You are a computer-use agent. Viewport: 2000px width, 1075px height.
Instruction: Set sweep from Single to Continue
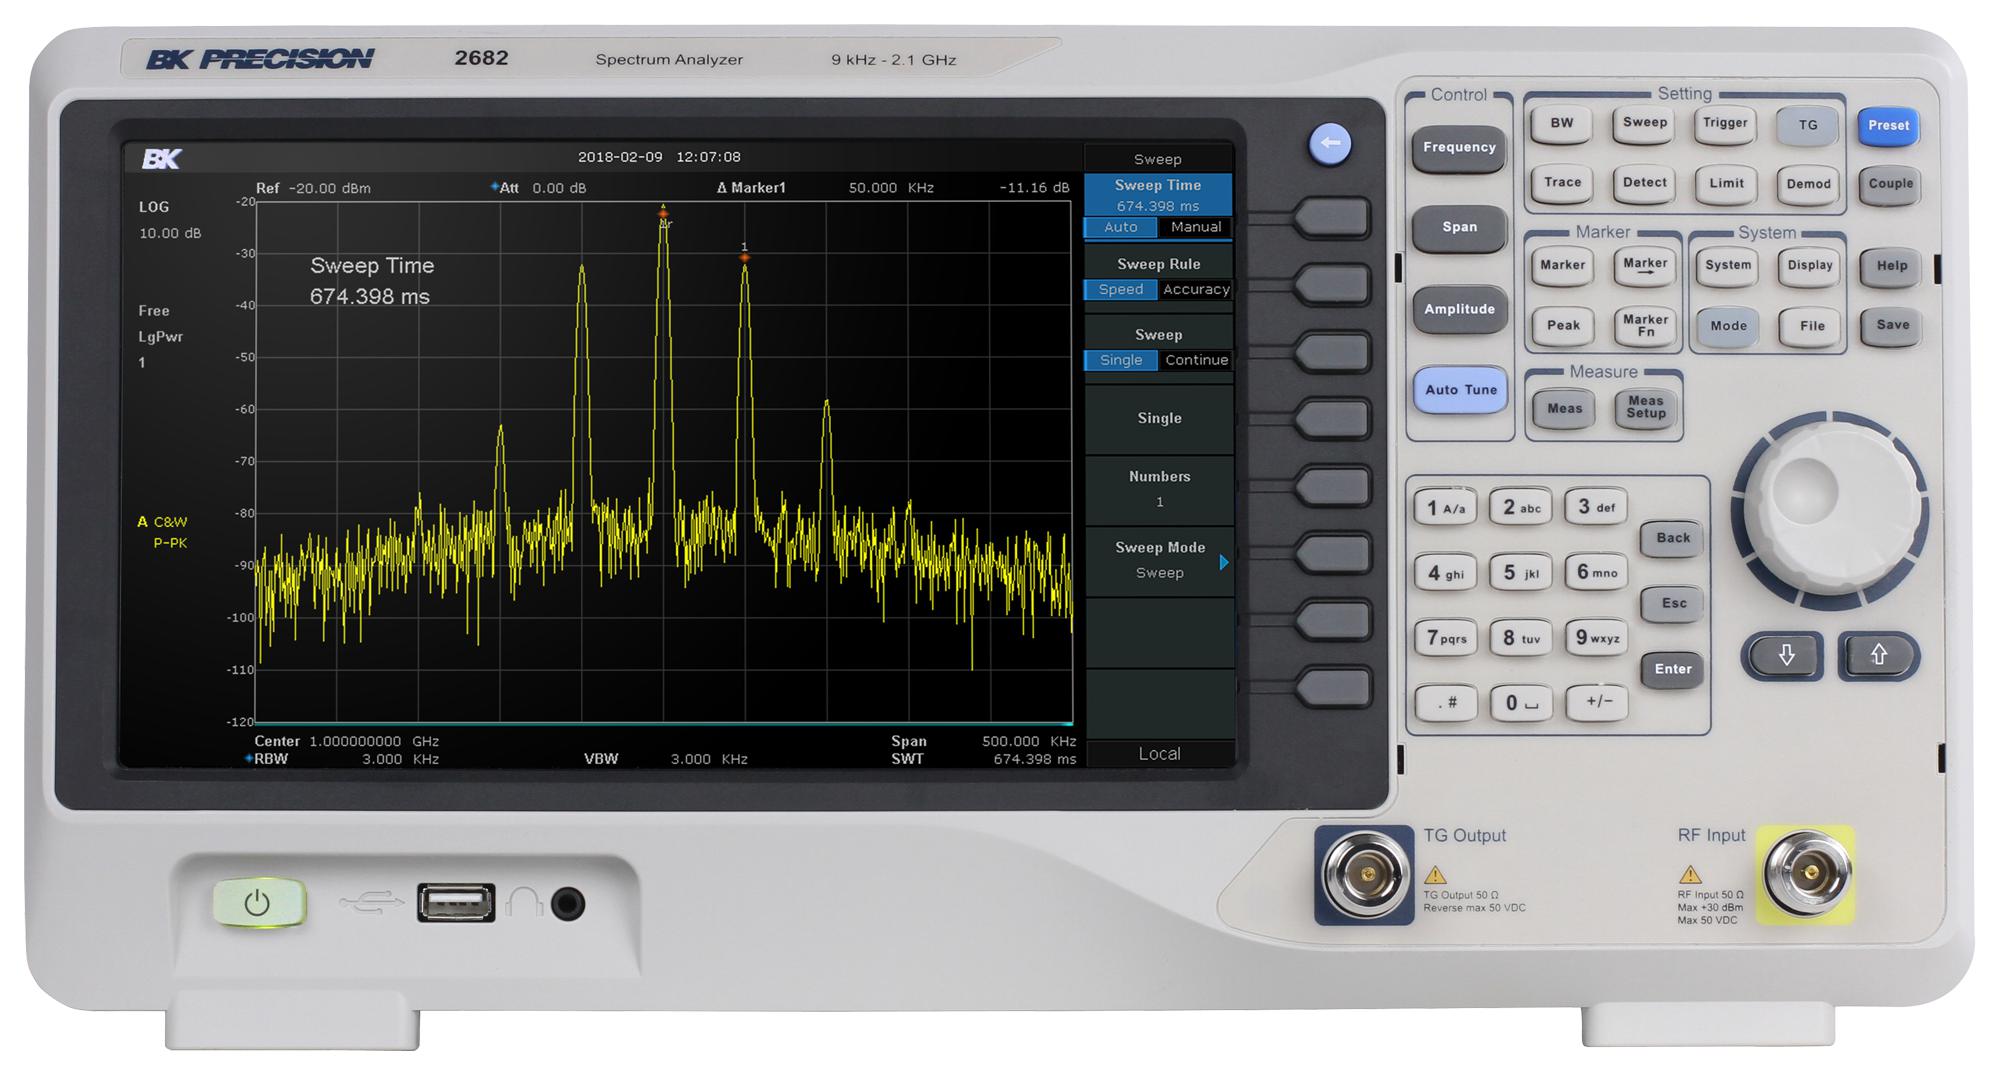click(1196, 359)
